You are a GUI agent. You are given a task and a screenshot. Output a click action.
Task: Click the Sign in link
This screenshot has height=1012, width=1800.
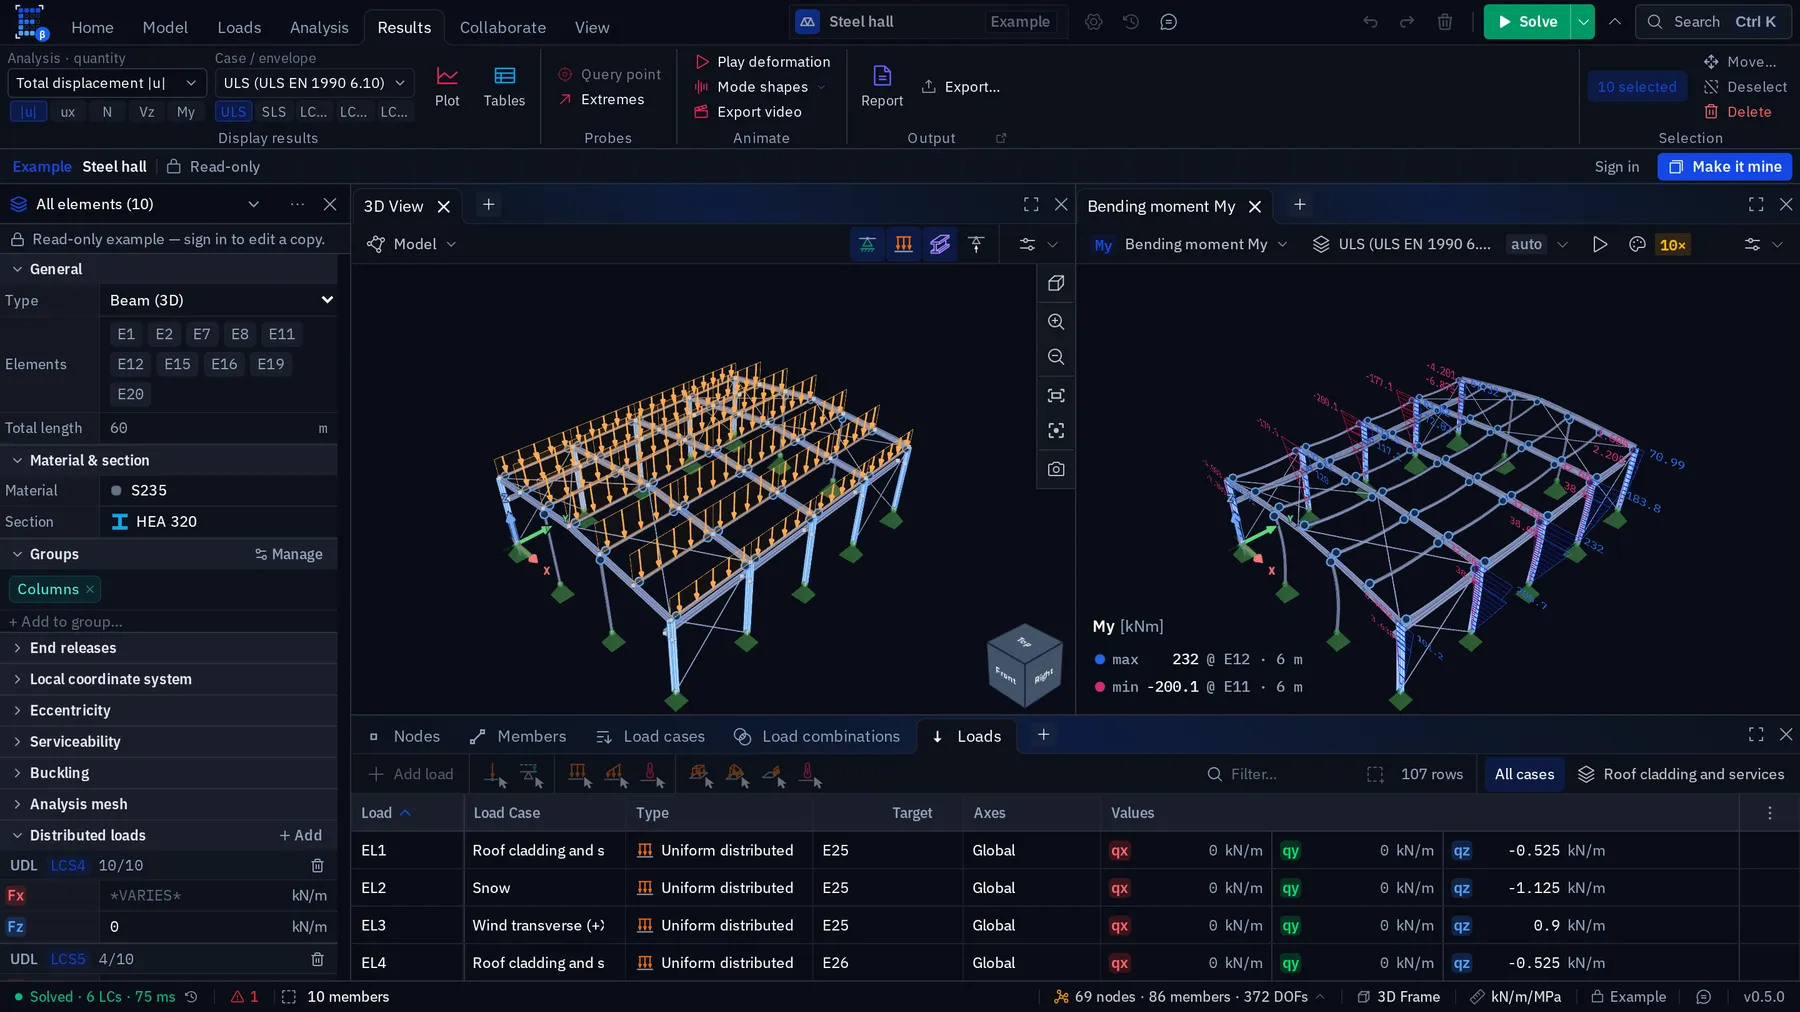pyautogui.click(x=1616, y=167)
